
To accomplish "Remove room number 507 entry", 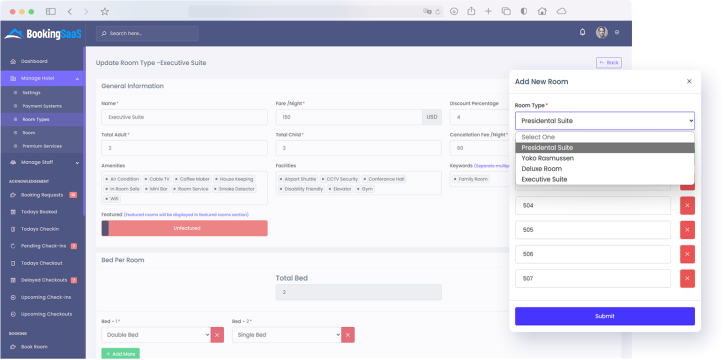I will pos(687,279).
